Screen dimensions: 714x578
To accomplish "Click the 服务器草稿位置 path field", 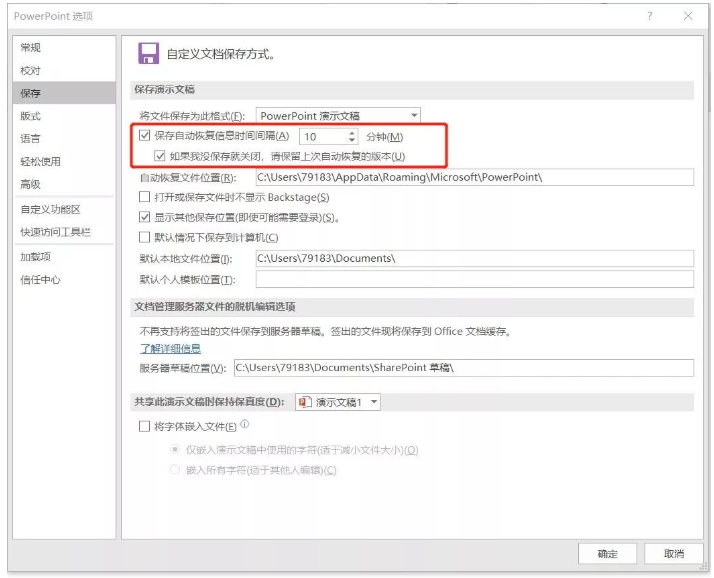I will point(464,368).
